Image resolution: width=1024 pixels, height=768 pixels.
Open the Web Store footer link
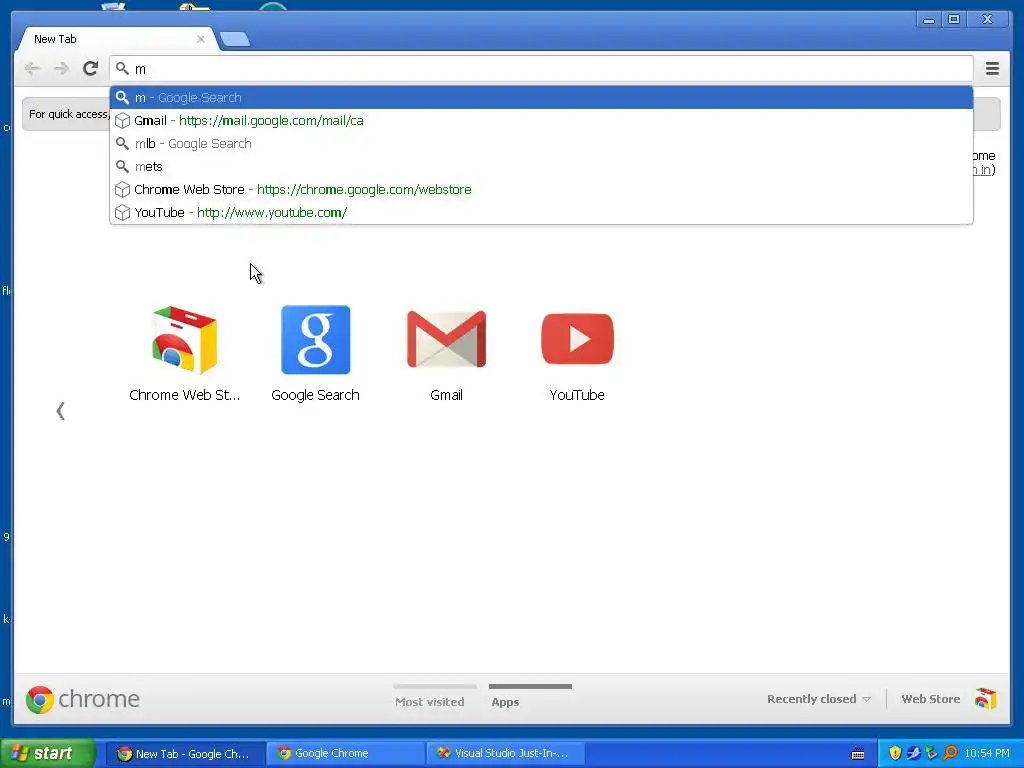[x=931, y=699]
